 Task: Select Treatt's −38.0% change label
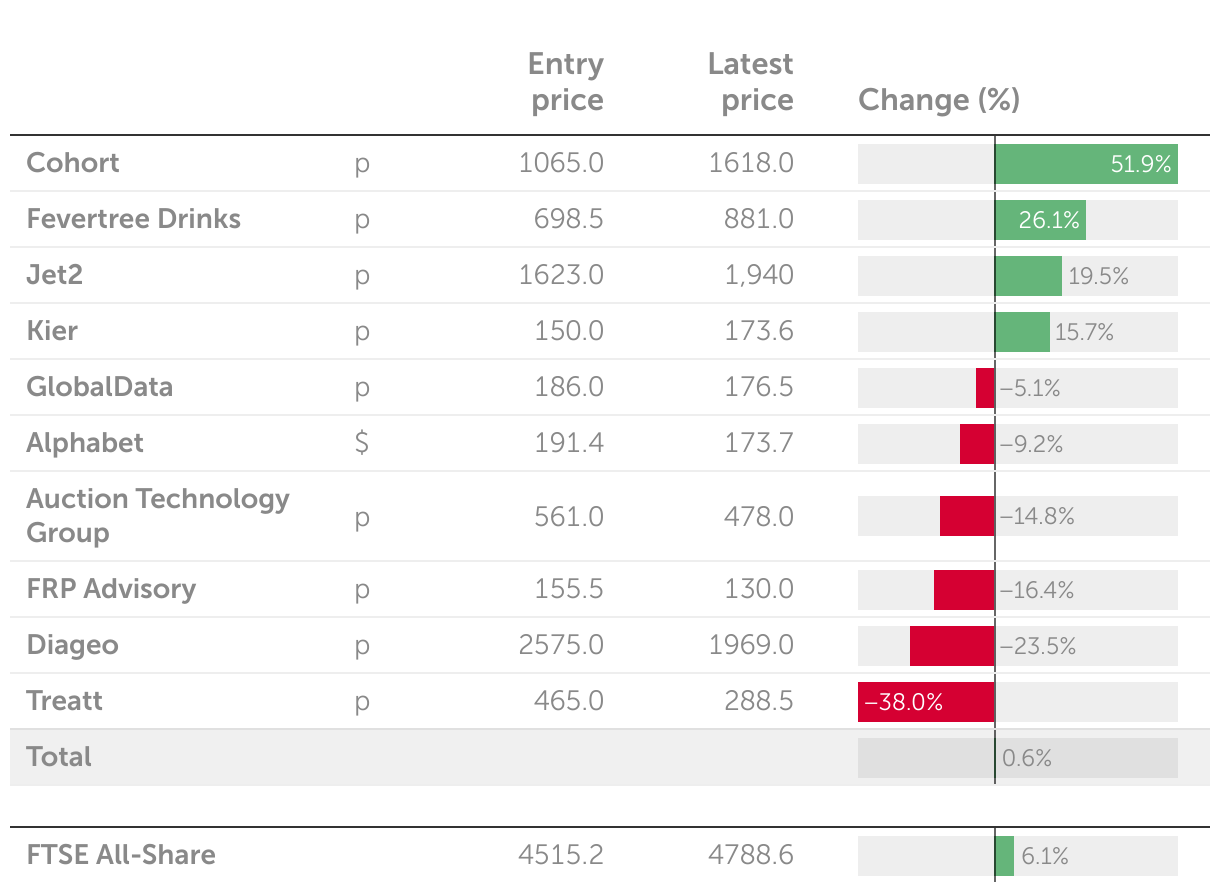(904, 703)
